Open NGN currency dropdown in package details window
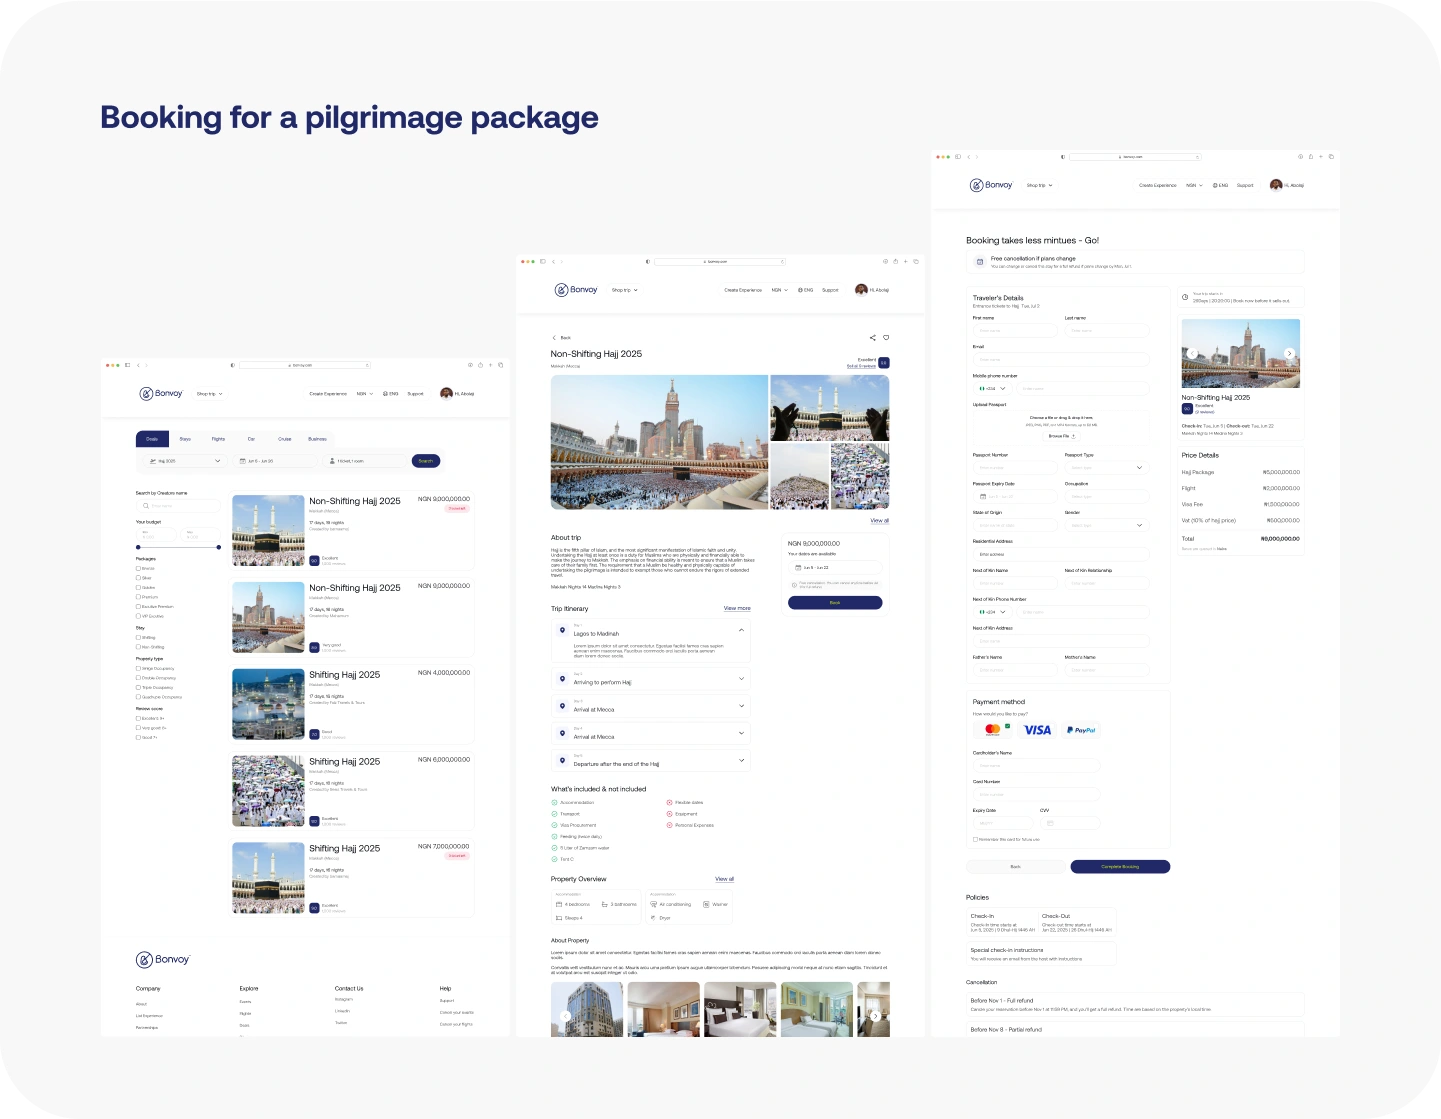 [780, 290]
